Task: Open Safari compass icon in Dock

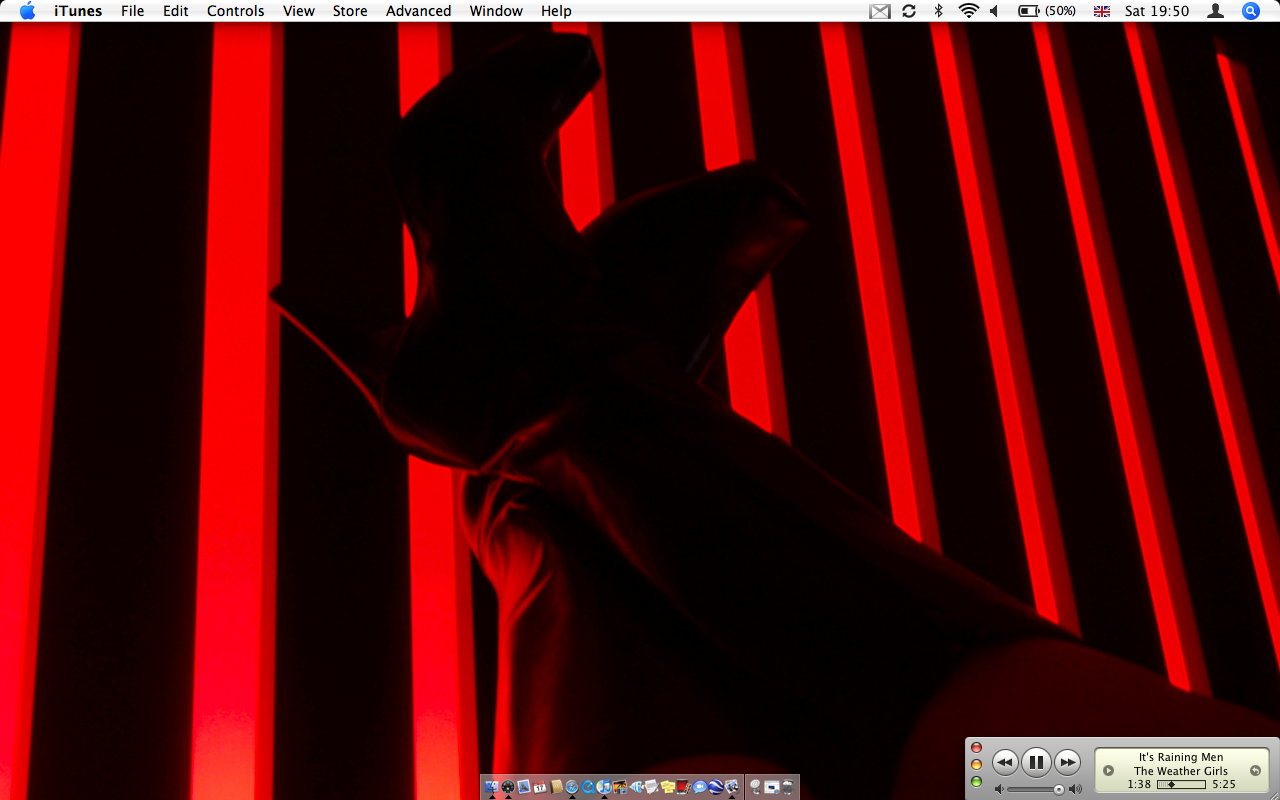Action: pyautogui.click(x=572, y=787)
